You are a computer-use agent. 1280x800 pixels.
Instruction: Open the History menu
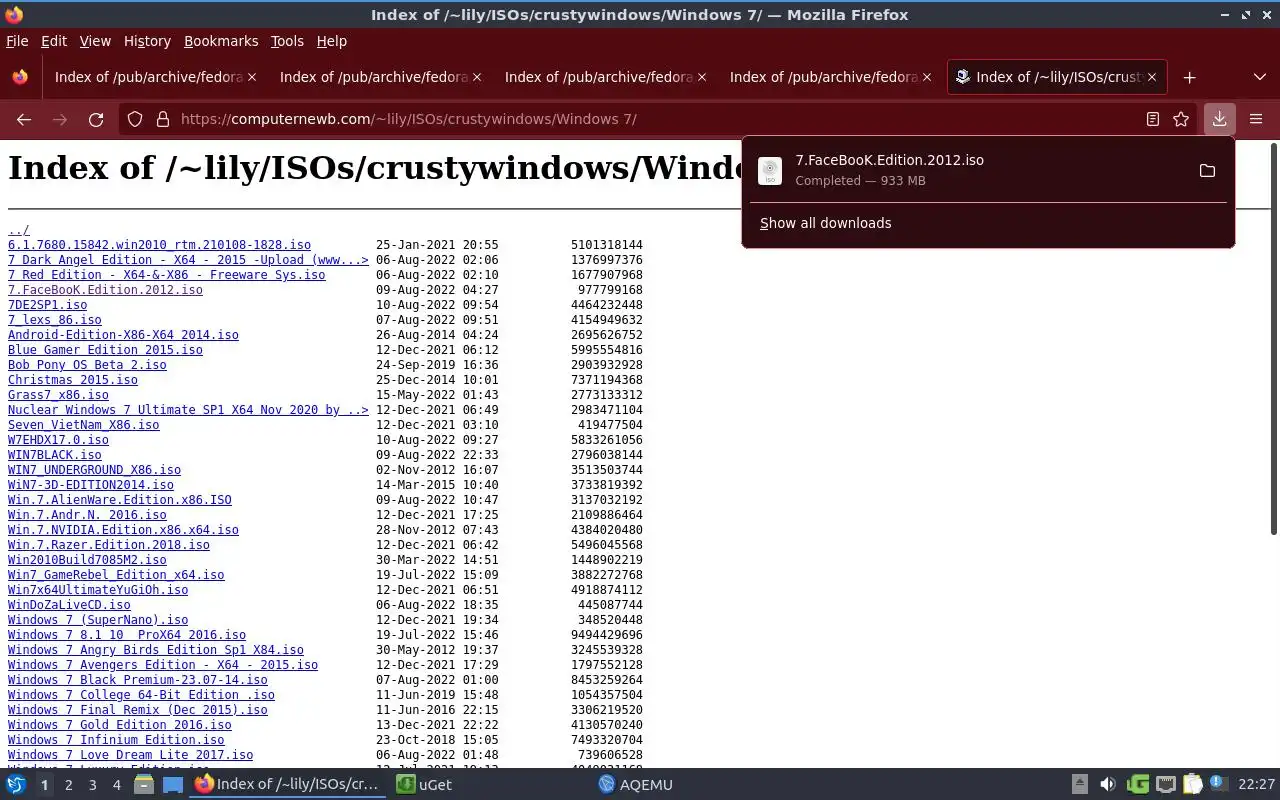tap(147, 41)
